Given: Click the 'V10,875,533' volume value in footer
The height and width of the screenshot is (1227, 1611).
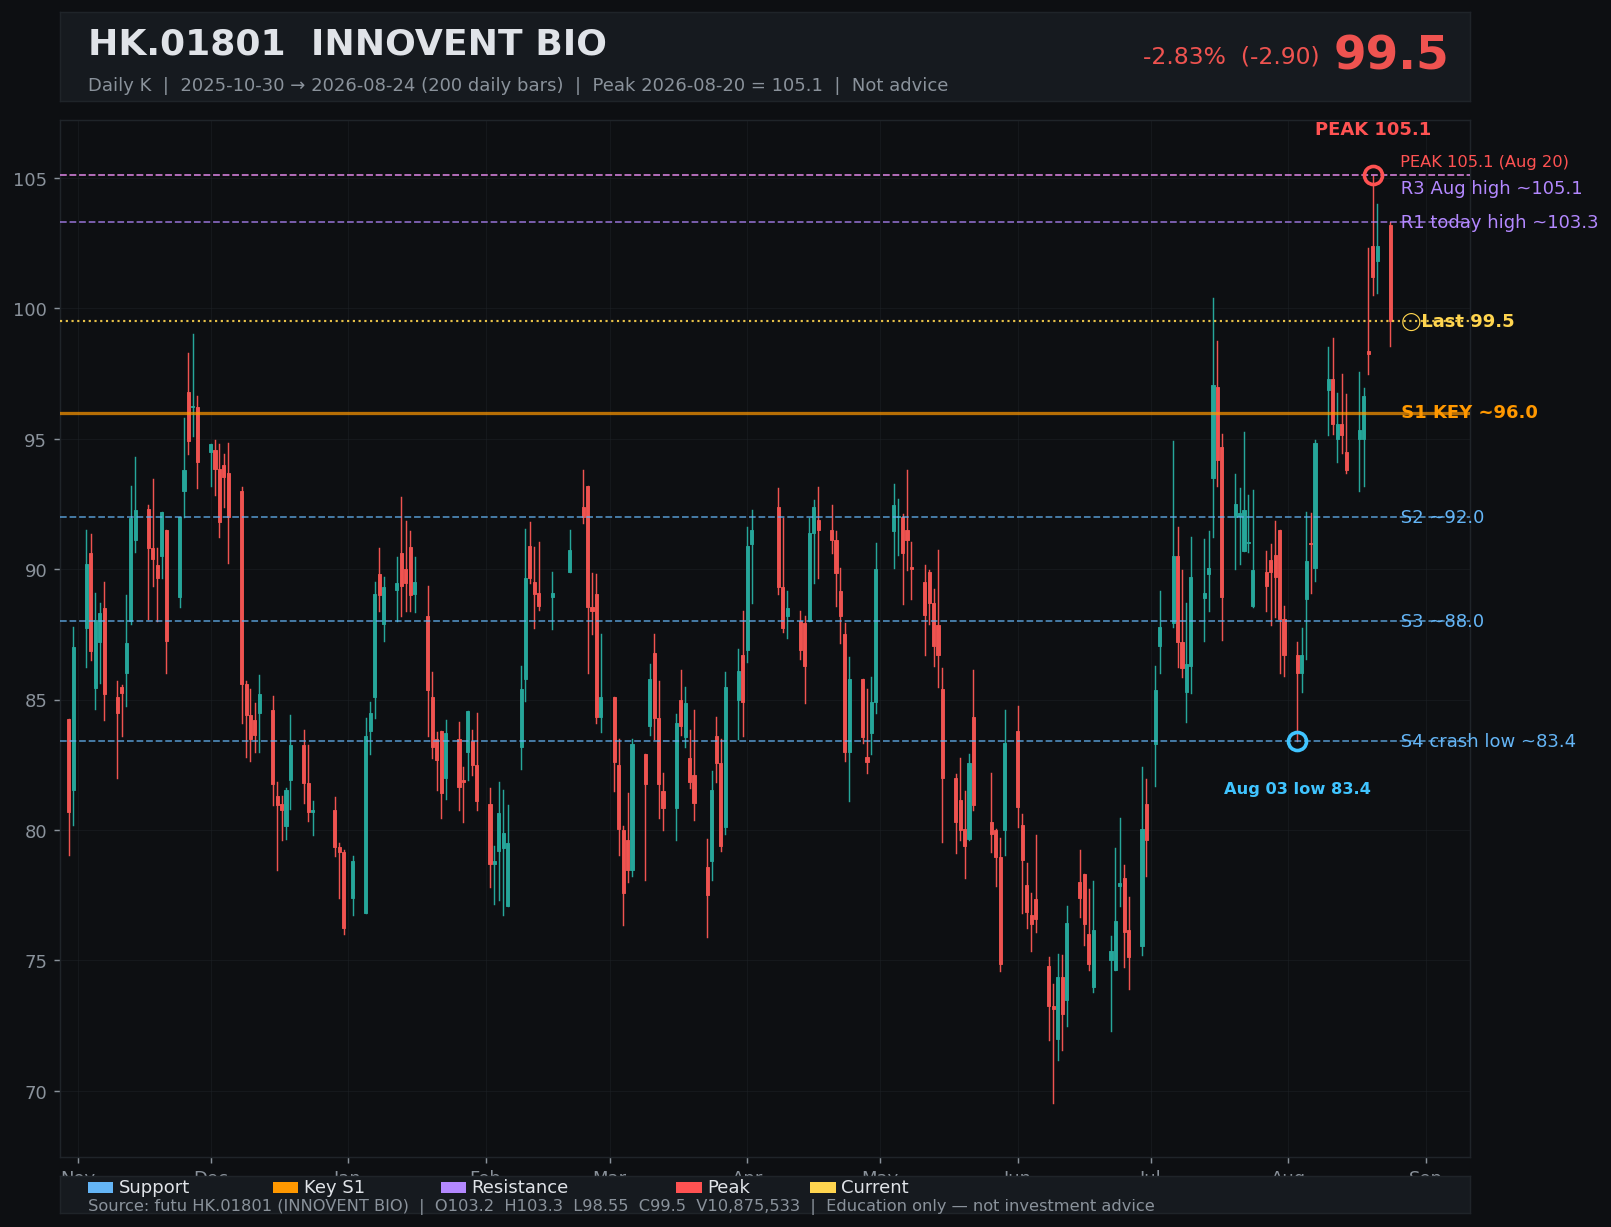Looking at the screenshot, I should pos(748,1206).
